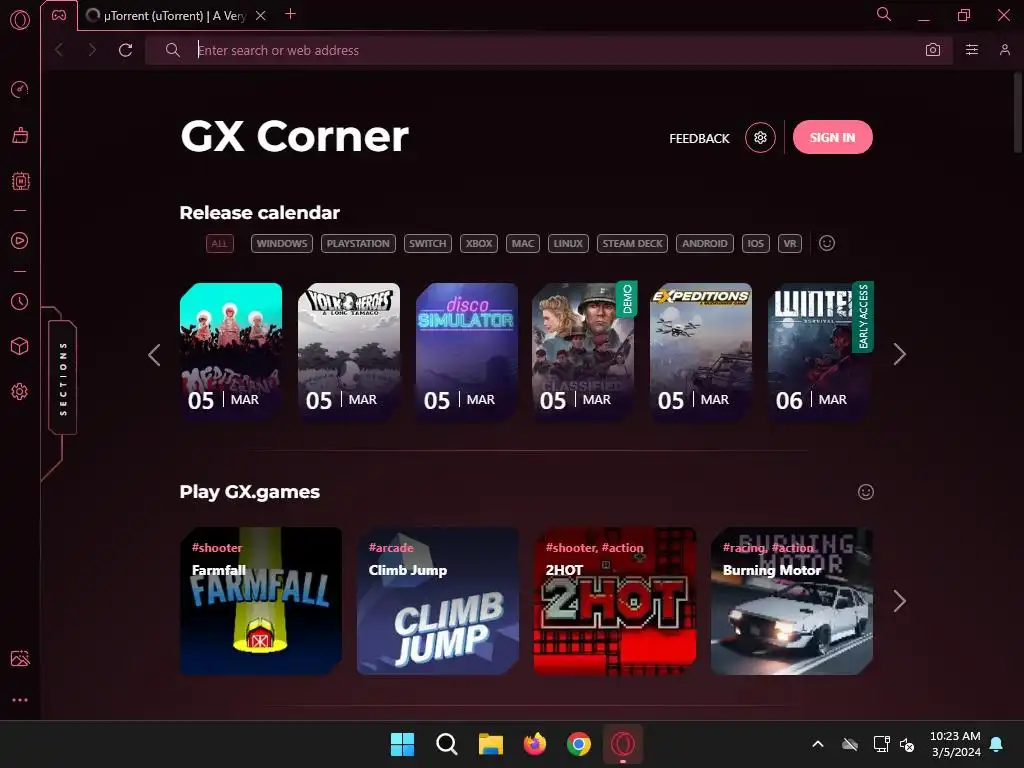
Task: Toggle the STEAM DECK platform filter
Action: [x=632, y=244]
